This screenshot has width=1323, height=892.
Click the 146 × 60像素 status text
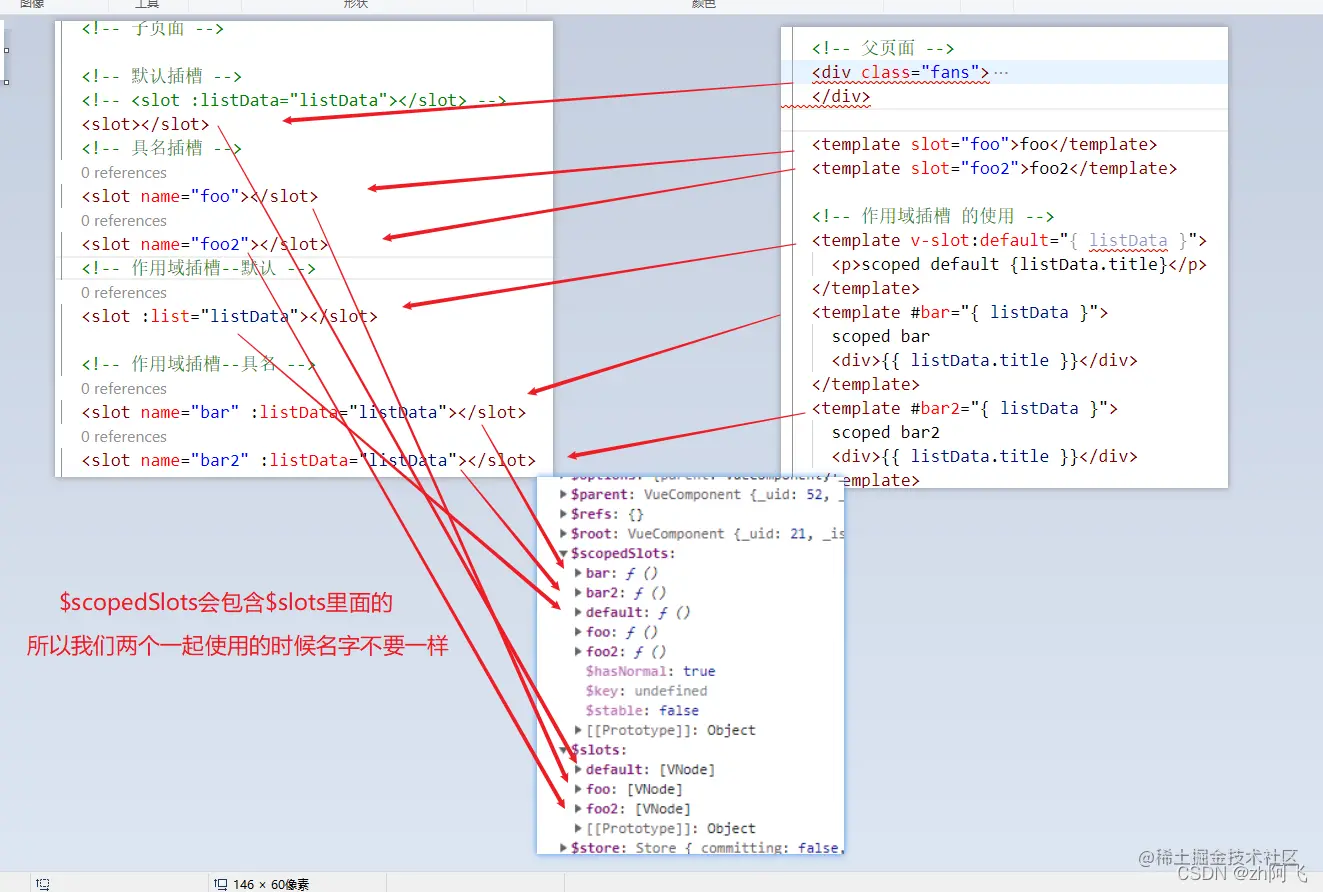(x=271, y=885)
